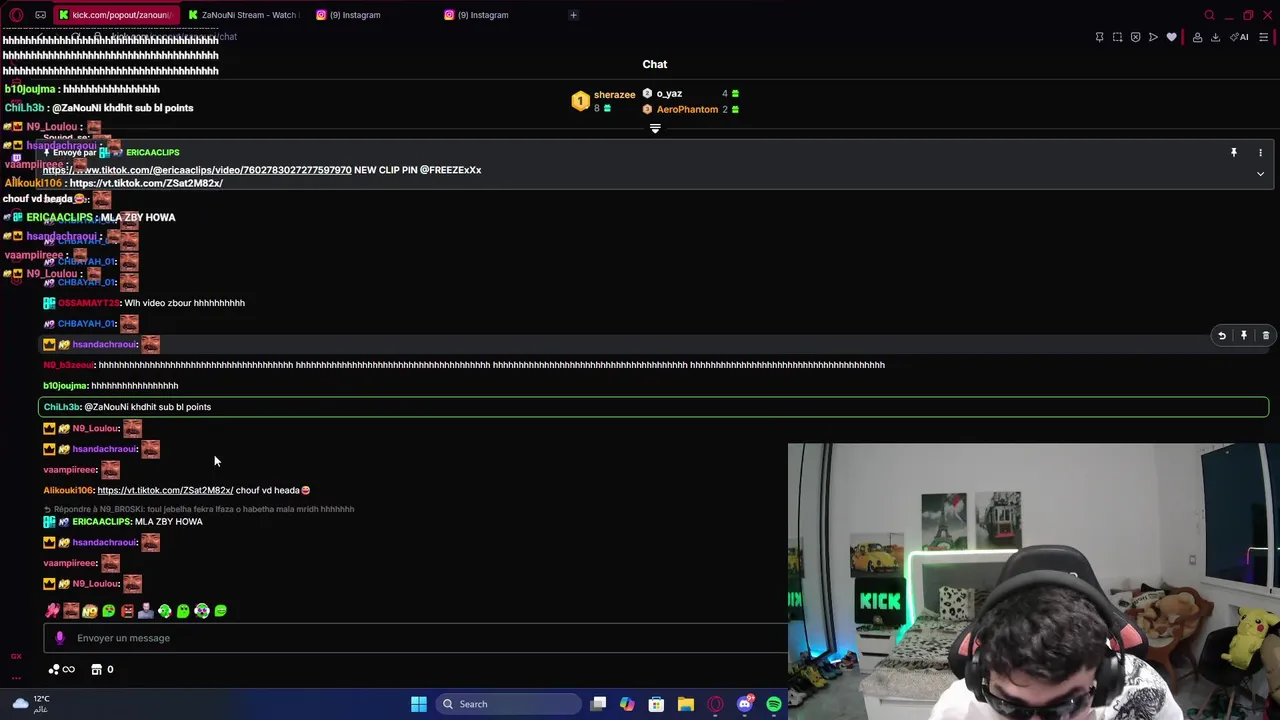Open File Explorer from taskbar

(x=686, y=704)
